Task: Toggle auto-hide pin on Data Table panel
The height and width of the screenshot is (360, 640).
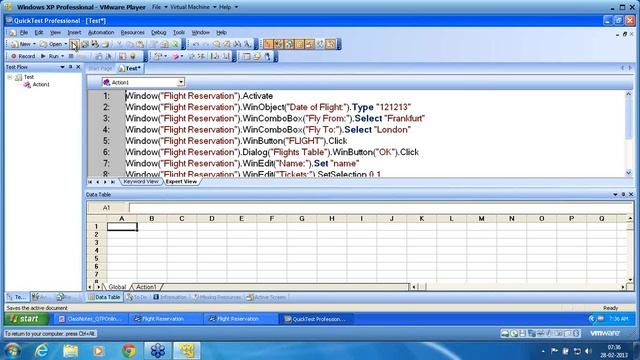Action: pos(623,194)
